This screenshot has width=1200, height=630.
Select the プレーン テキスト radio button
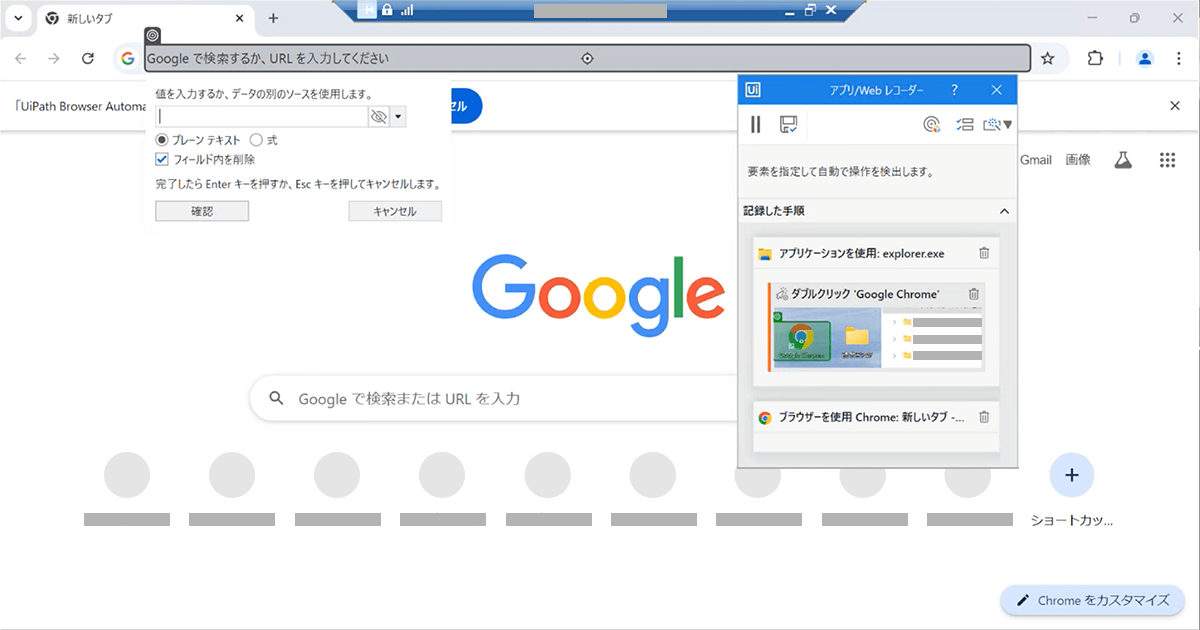click(162, 141)
